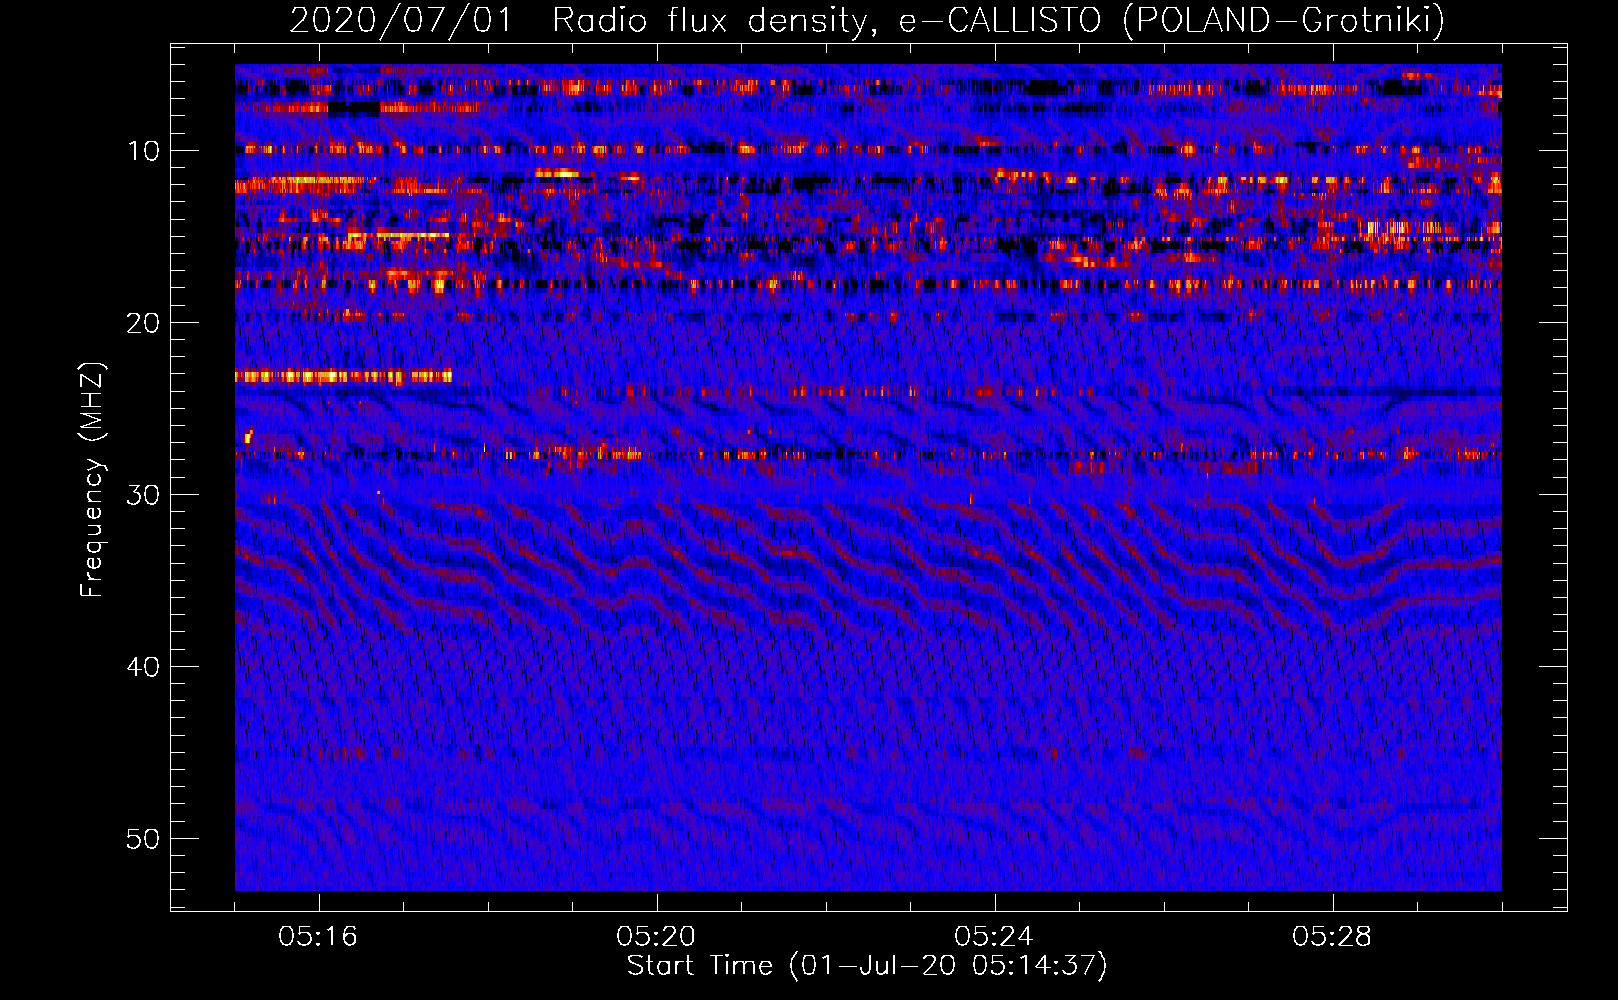Click the 05:24 time tick label
This screenshot has height=1000, width=1618.
(x=994, y=937)
